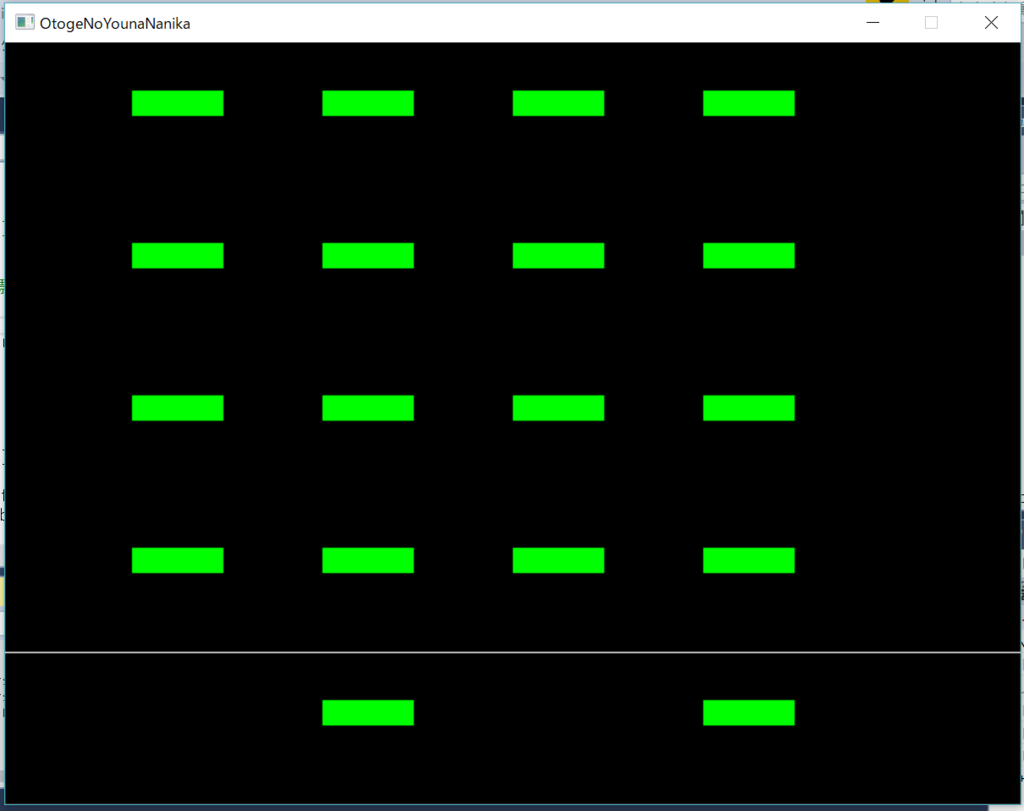
Task: Tap fourth-row green note in third lane
Action: point(558,560)
